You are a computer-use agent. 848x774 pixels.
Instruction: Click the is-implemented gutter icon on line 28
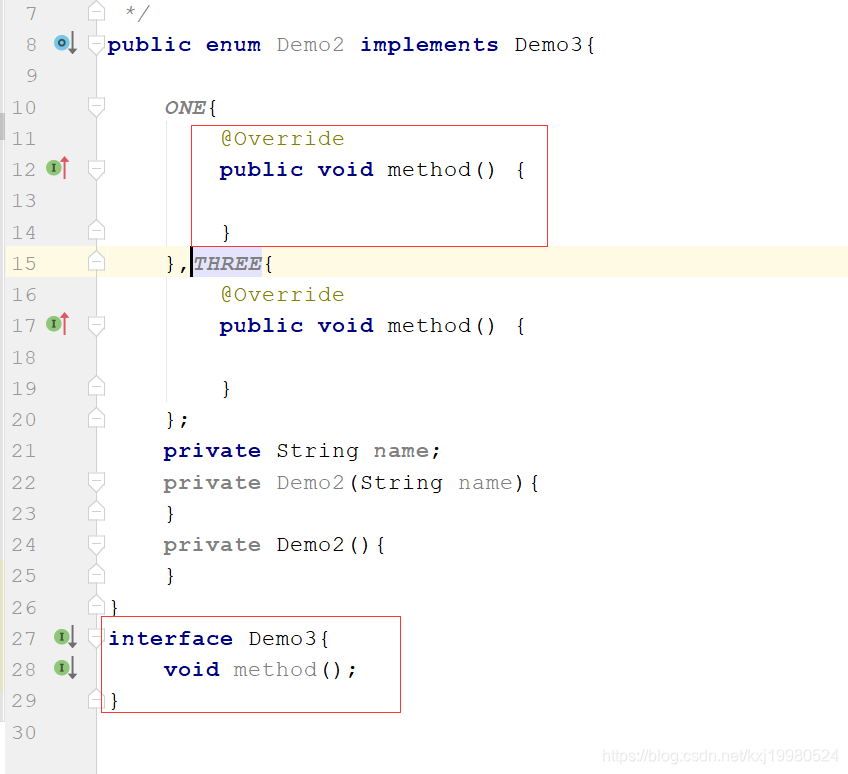click(x=65, y=669)
